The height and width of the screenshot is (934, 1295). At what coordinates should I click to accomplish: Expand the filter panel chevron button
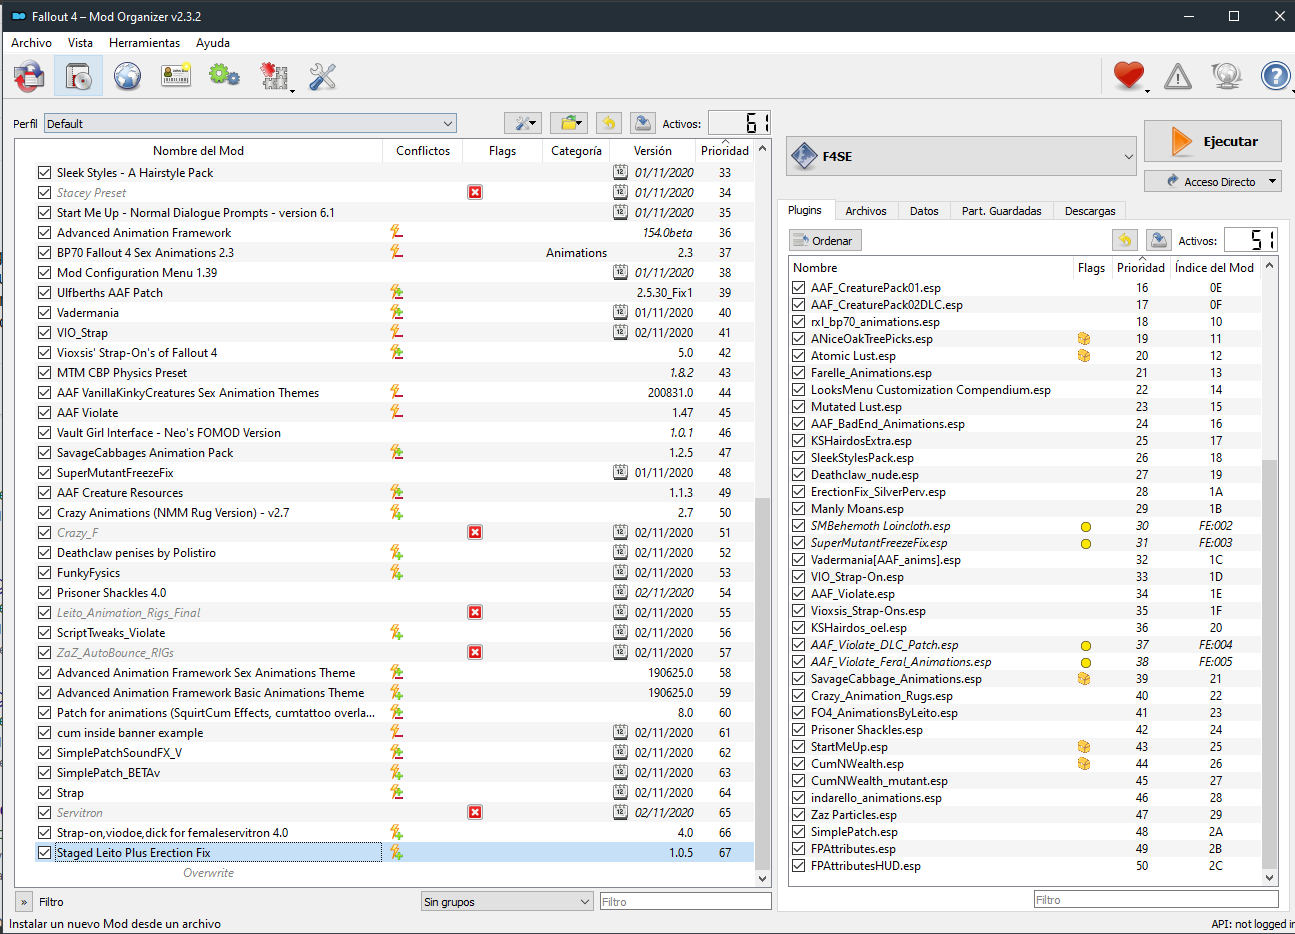click(24, 901)
